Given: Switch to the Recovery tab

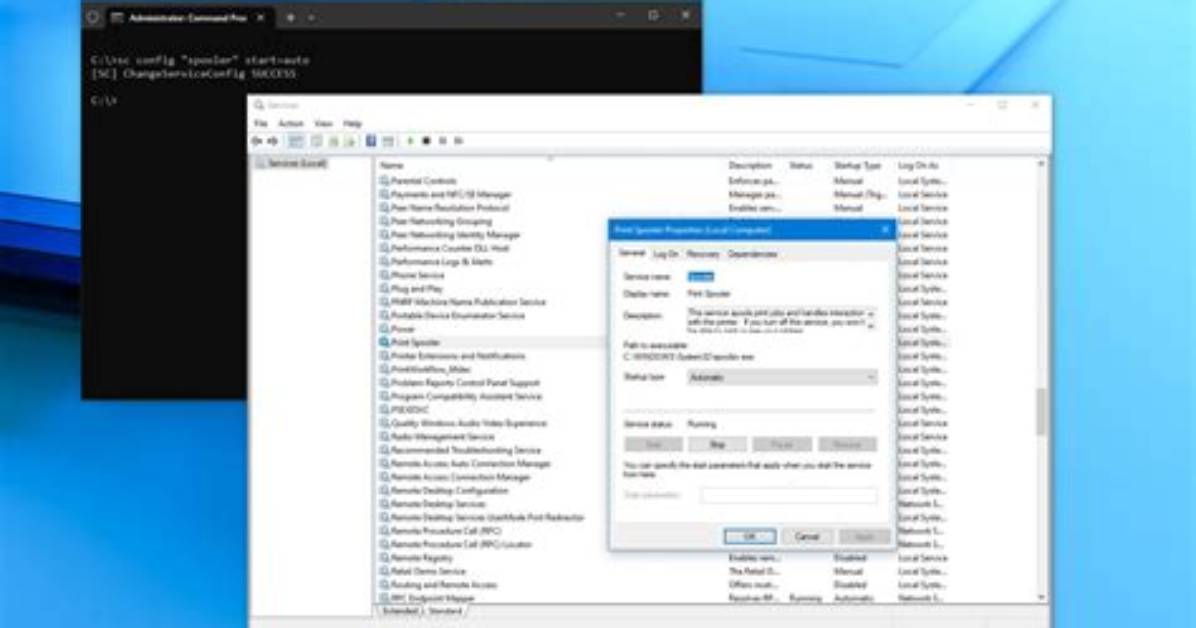Looking at the screenshot, I should pyautogui.click(x=703, y=254).
